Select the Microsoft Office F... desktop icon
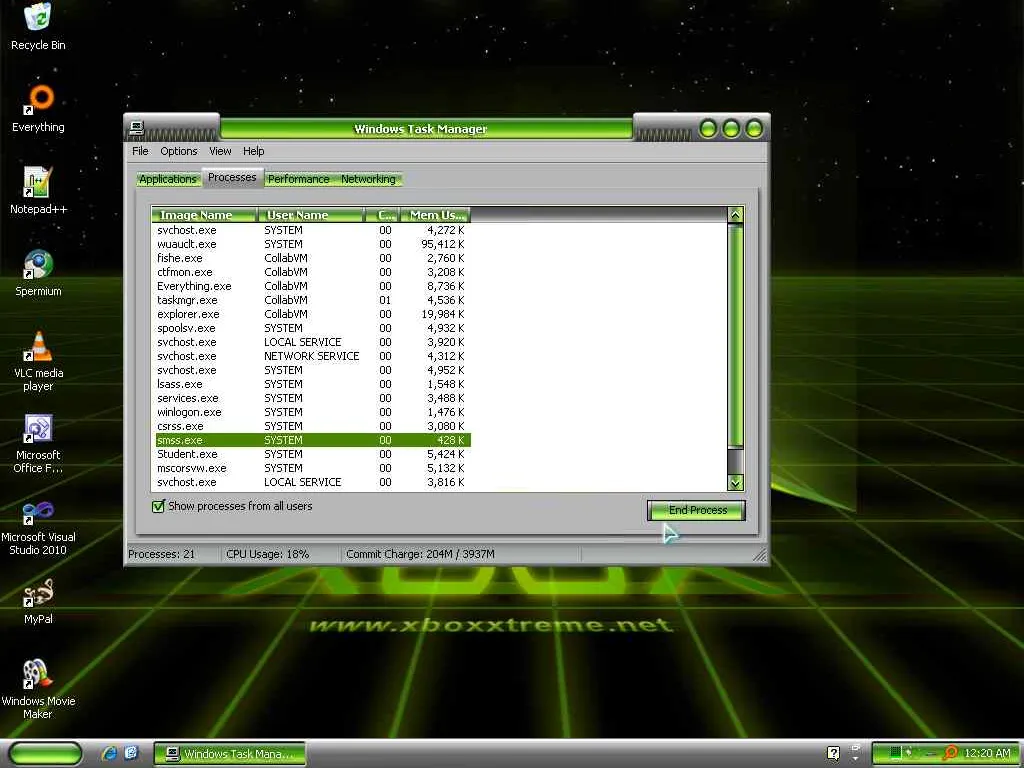The image size is (1024, 768). pos(38,443)
